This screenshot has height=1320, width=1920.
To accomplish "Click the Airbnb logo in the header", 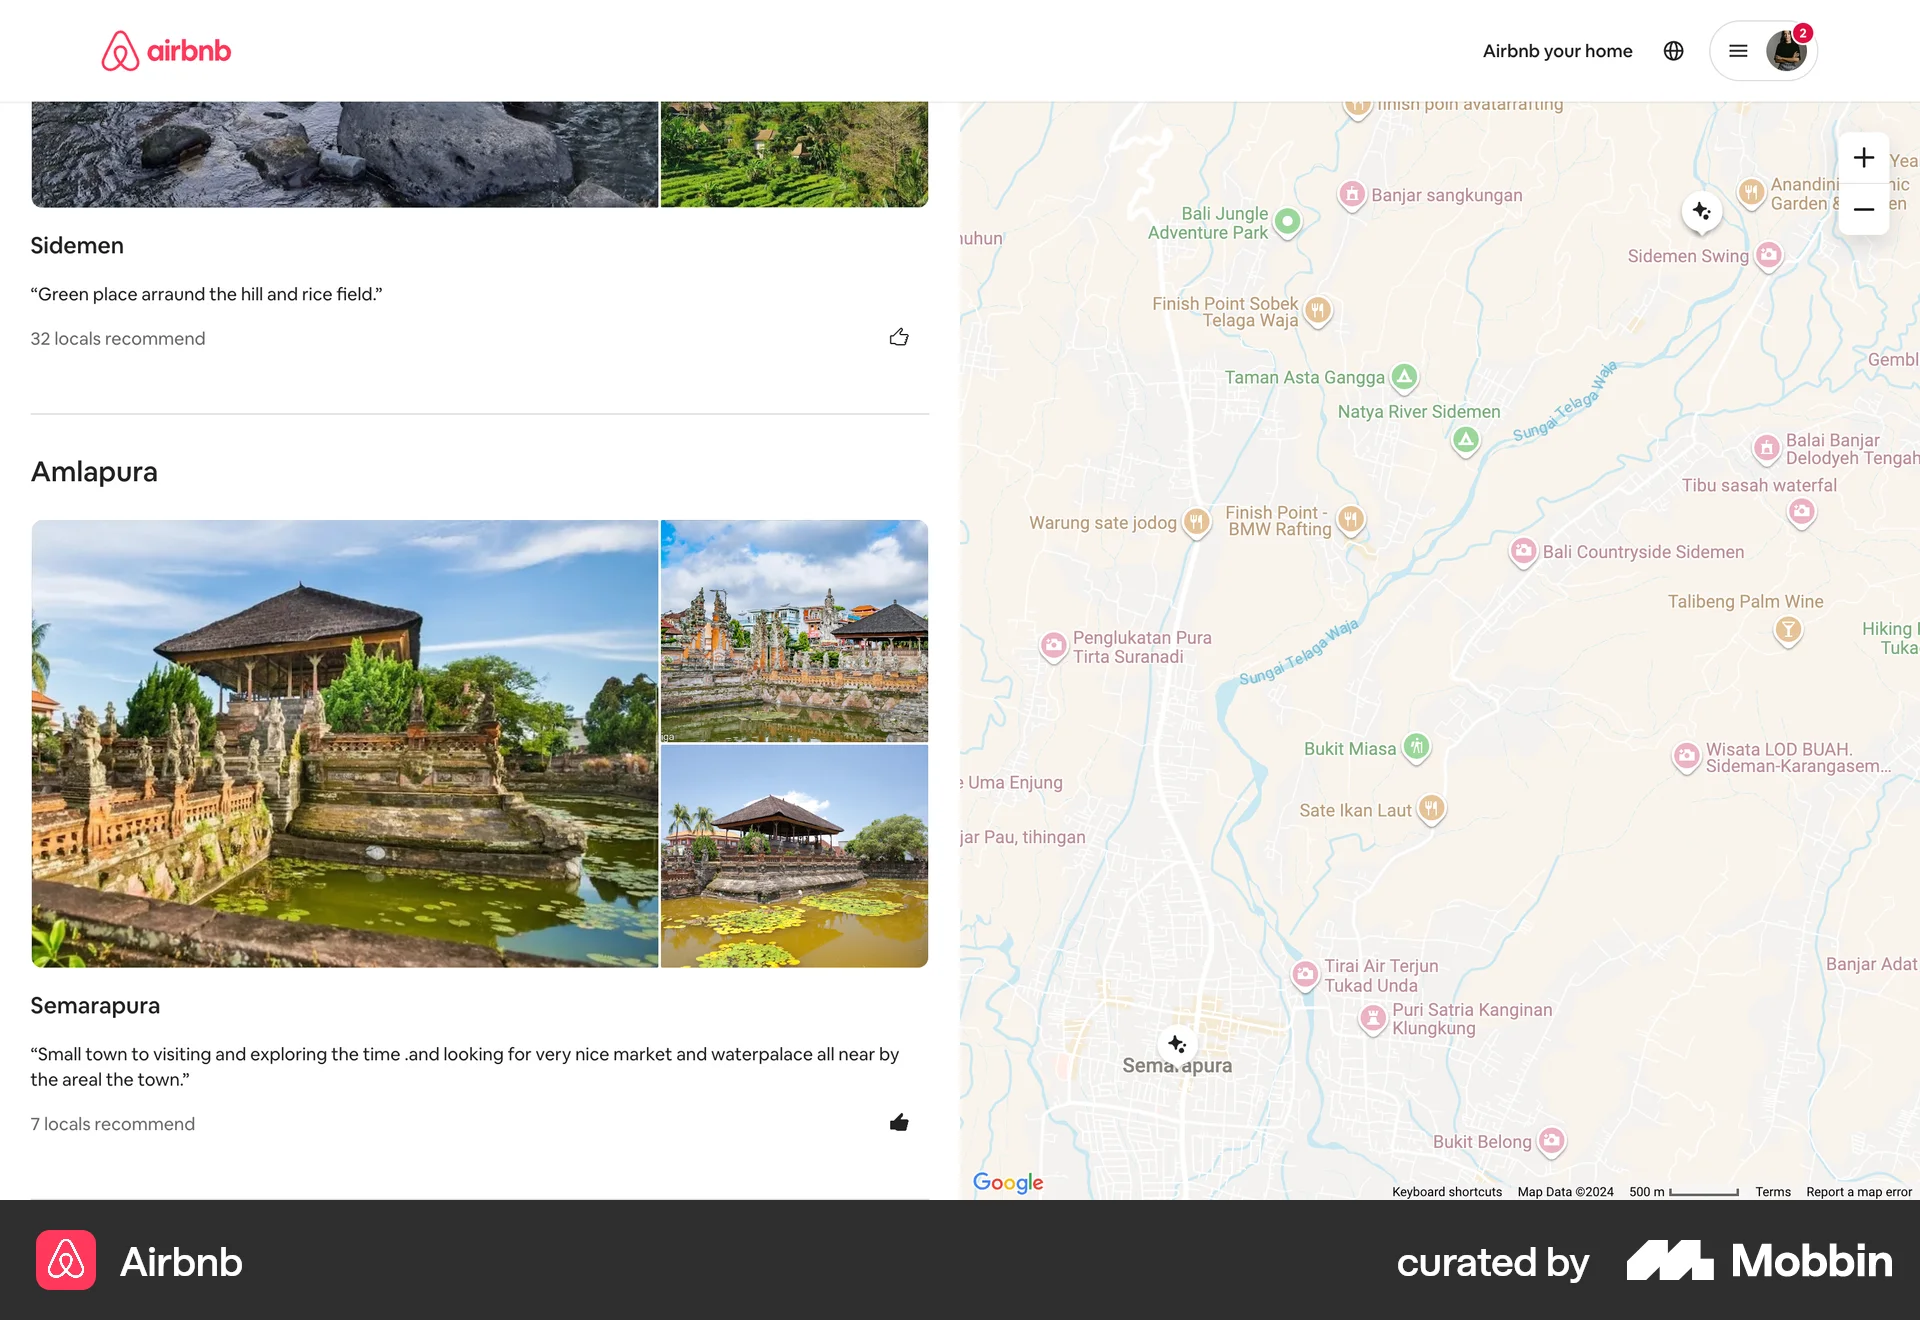I will 166,50.
